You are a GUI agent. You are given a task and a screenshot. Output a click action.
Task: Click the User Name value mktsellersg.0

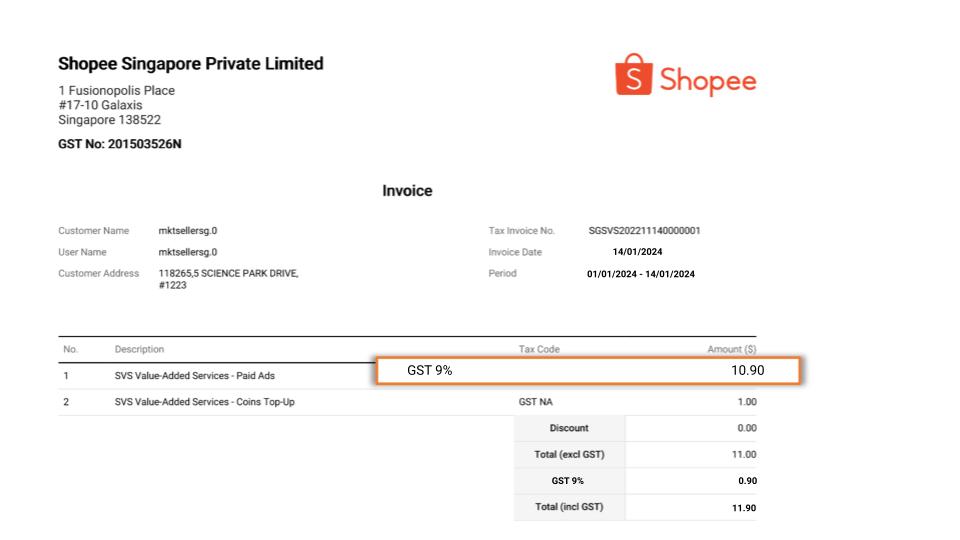point(188,252)
